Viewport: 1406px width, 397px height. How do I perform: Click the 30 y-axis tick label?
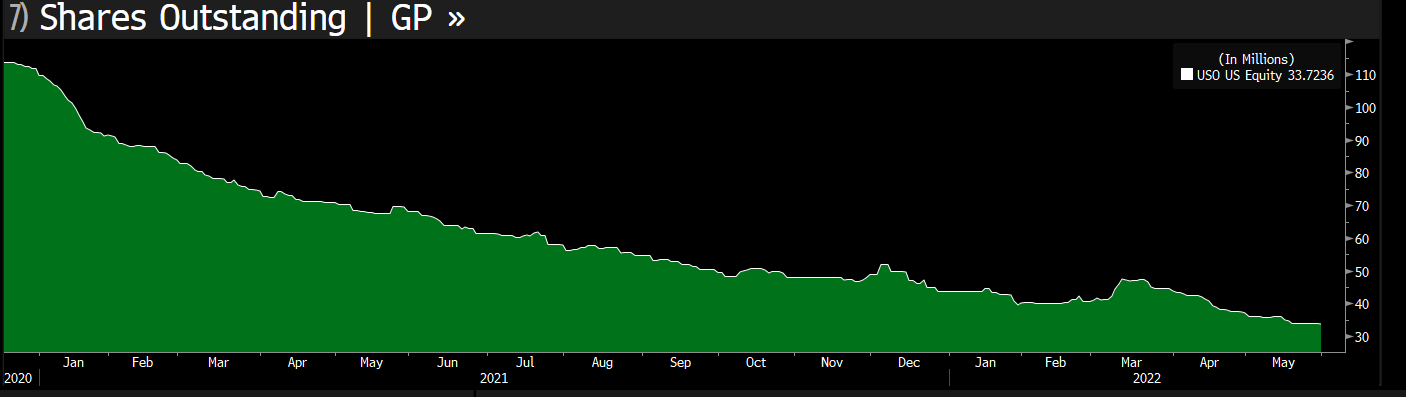coord(1363,337)
